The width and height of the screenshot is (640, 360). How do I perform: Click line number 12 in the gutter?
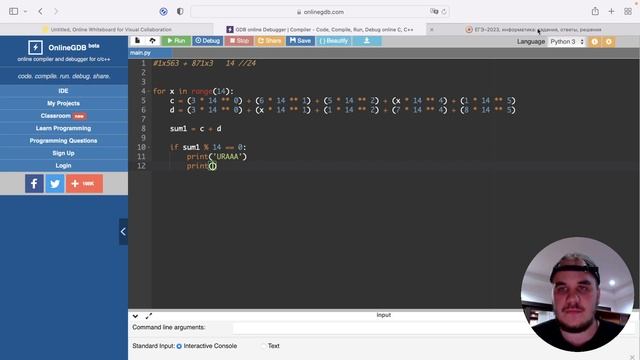pos(141,166)
